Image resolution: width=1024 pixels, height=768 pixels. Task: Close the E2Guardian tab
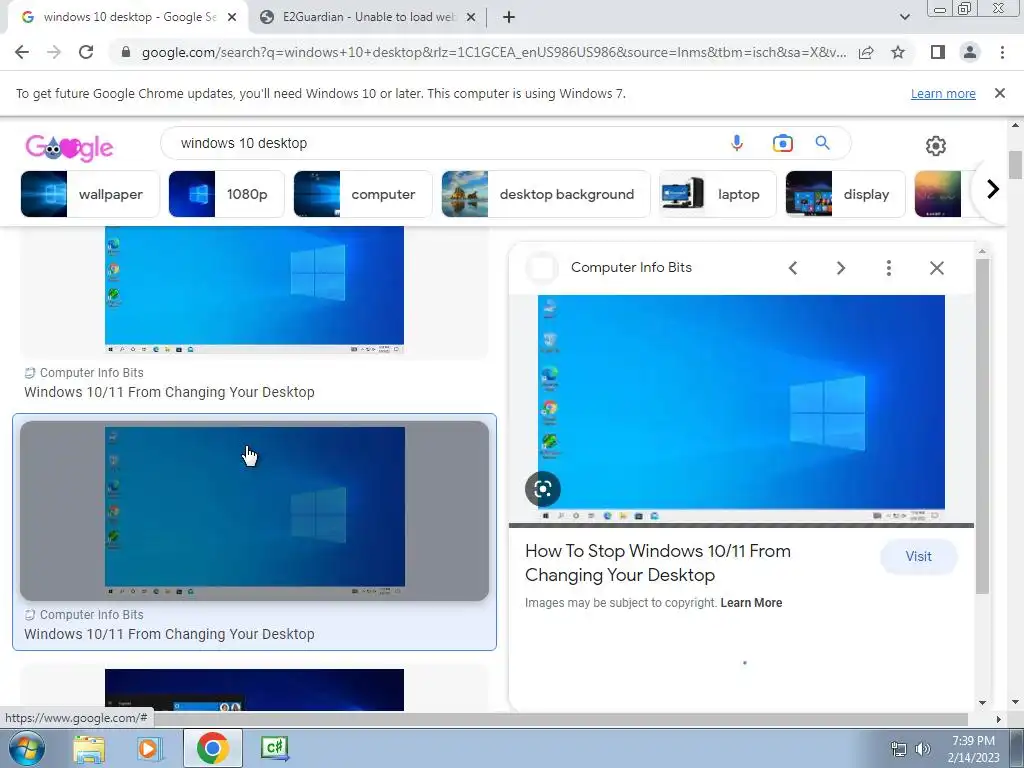471,17
